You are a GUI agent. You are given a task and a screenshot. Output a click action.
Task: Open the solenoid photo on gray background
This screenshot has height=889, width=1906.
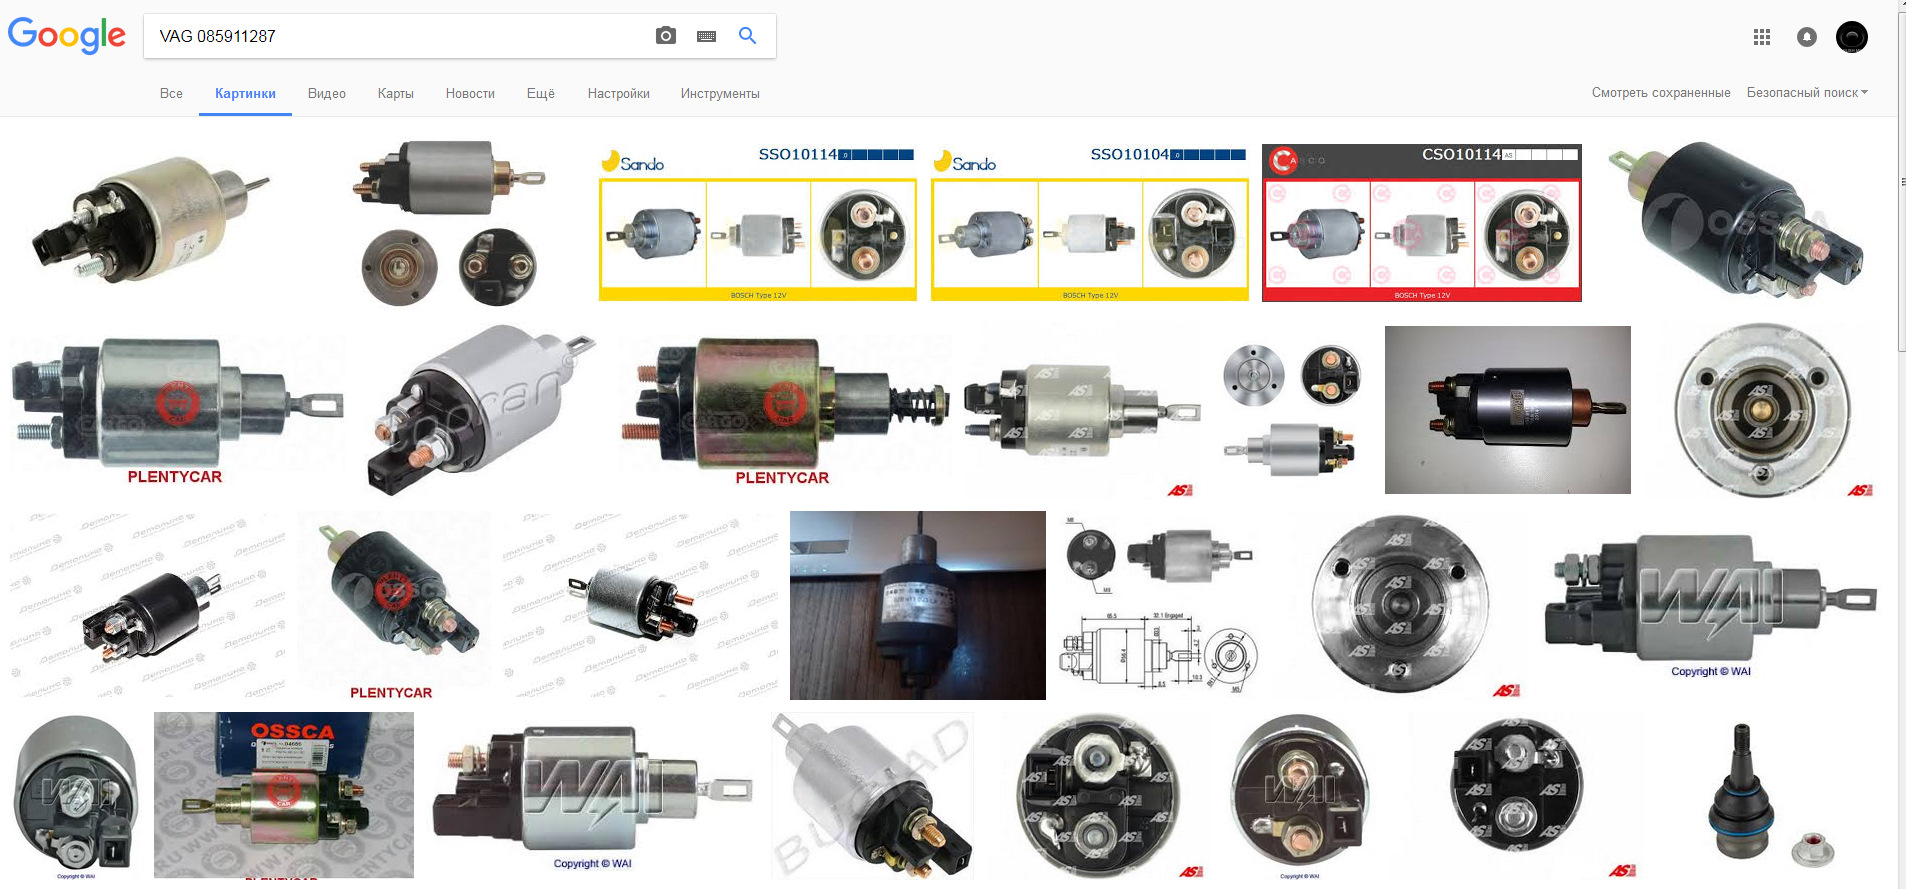pyautogui.click(x=1508, y=410)
